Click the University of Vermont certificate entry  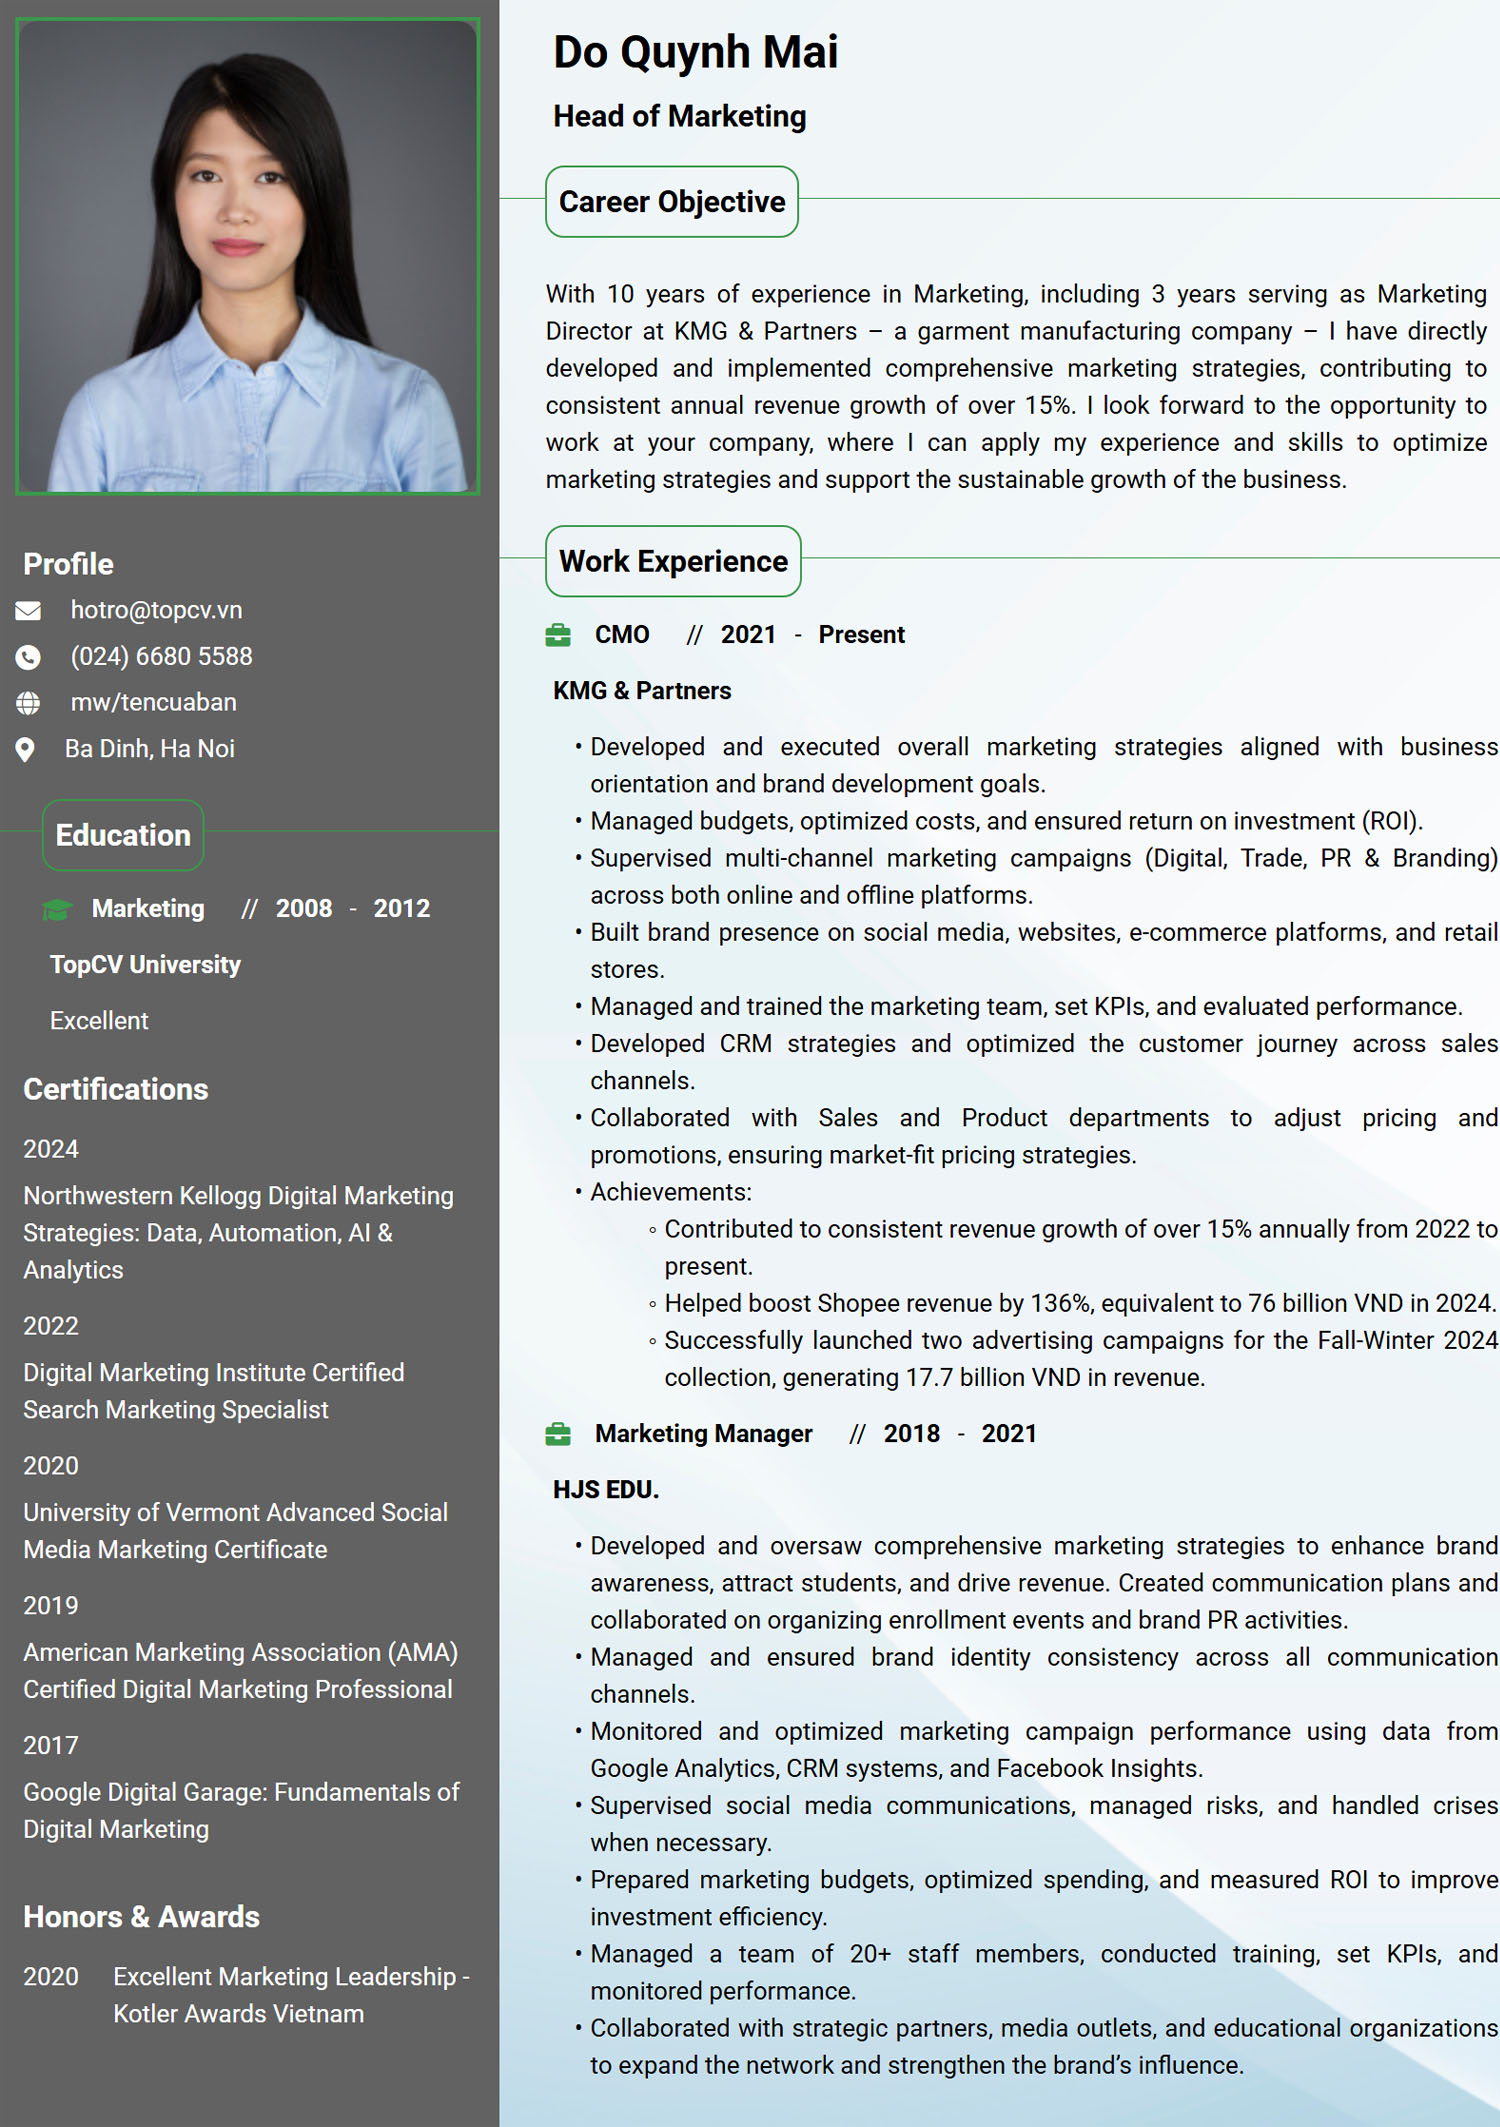[236, 1531]
